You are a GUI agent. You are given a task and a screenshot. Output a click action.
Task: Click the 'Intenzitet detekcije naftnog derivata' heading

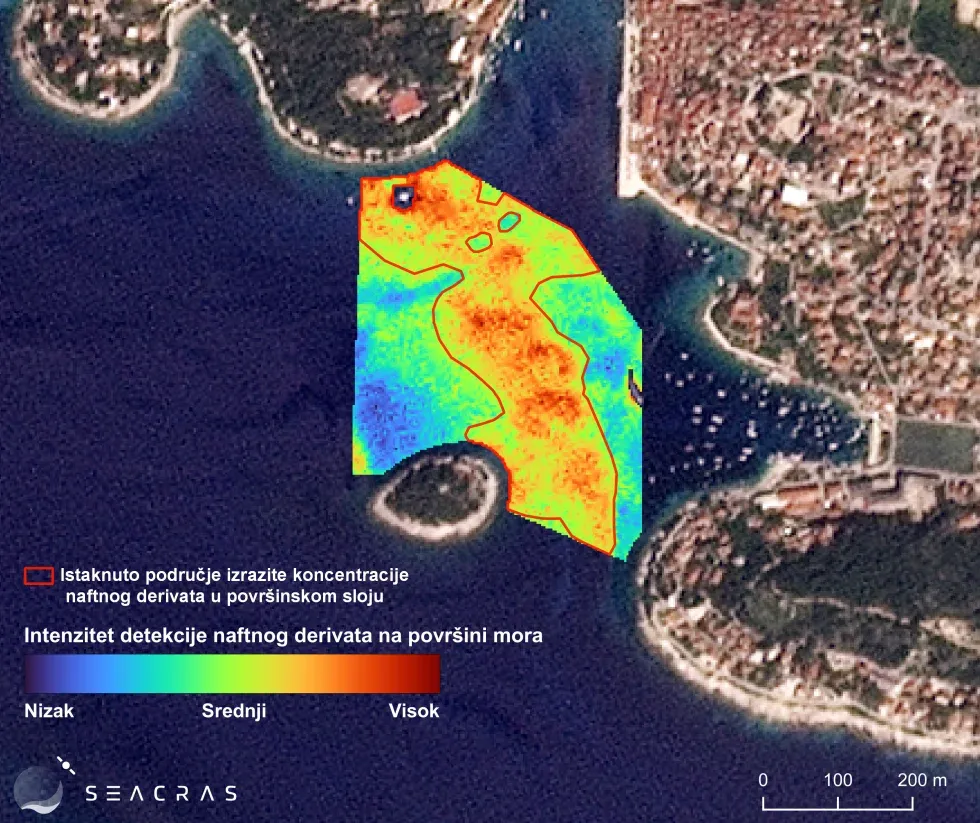tap(283, 636)
